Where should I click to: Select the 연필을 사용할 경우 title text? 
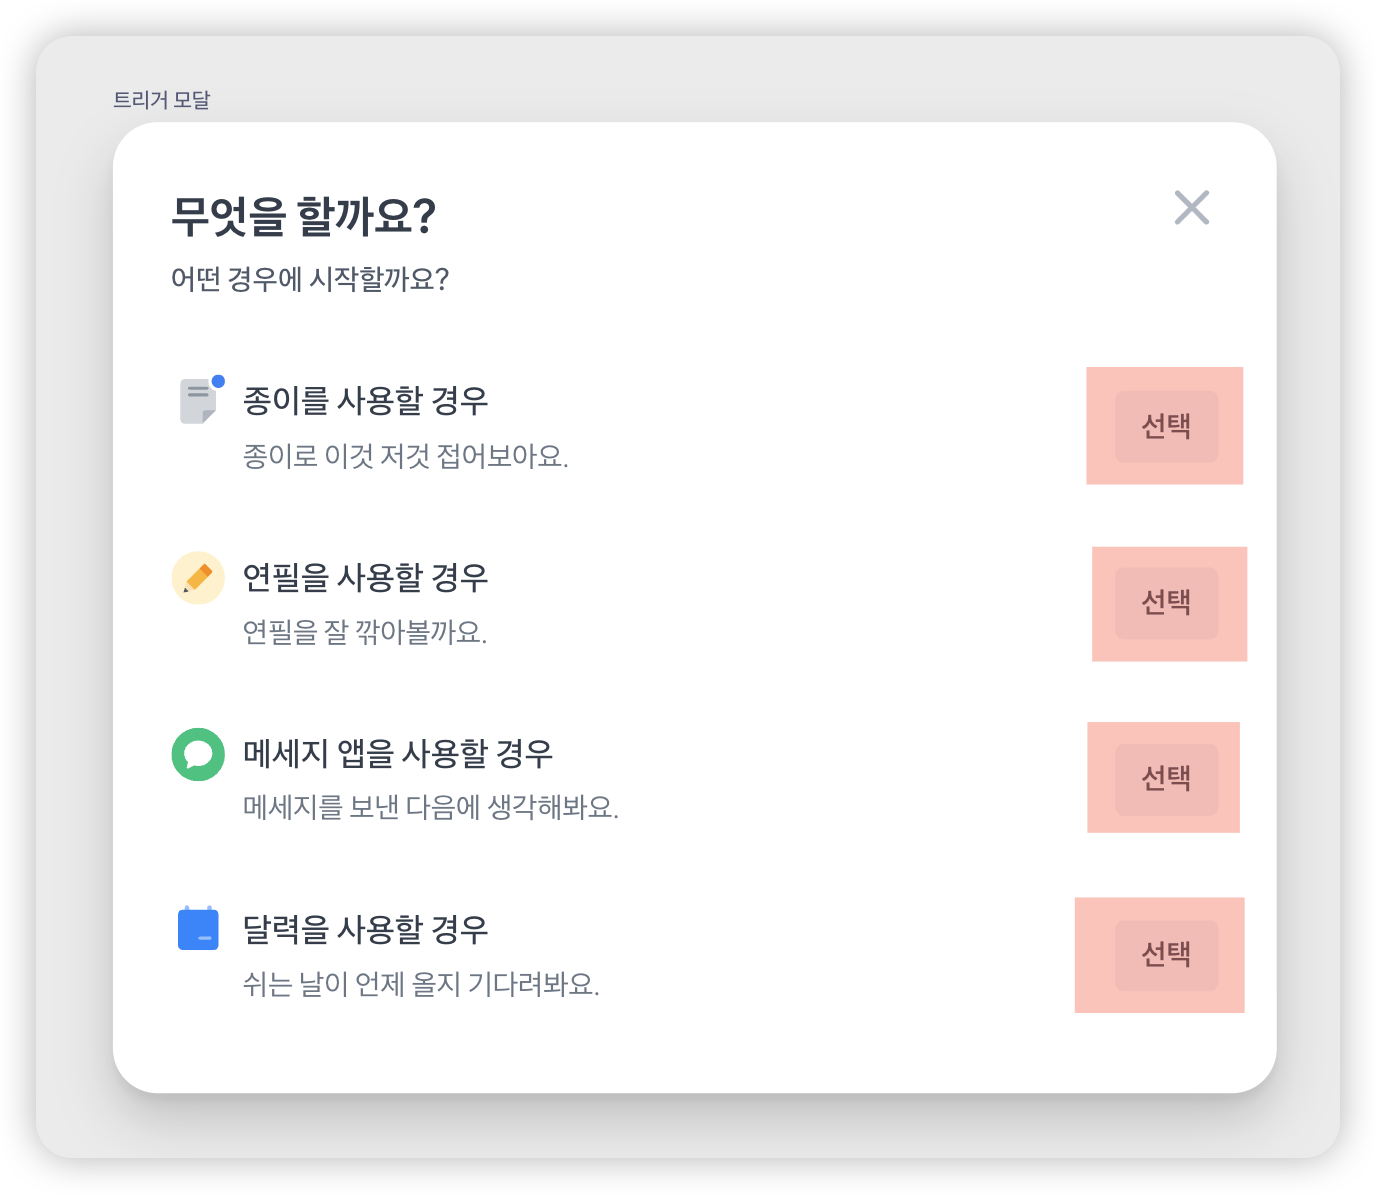(x=365, y=578)
